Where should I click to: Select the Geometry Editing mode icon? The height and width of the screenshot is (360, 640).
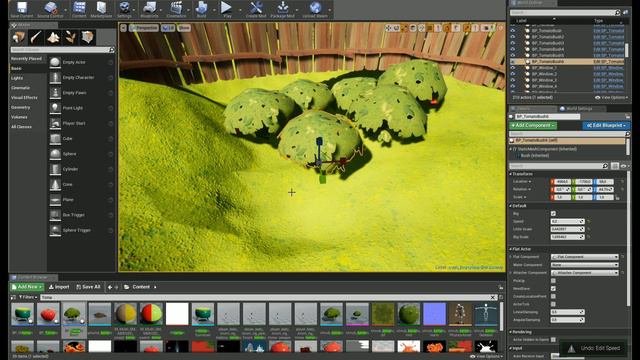87,38
